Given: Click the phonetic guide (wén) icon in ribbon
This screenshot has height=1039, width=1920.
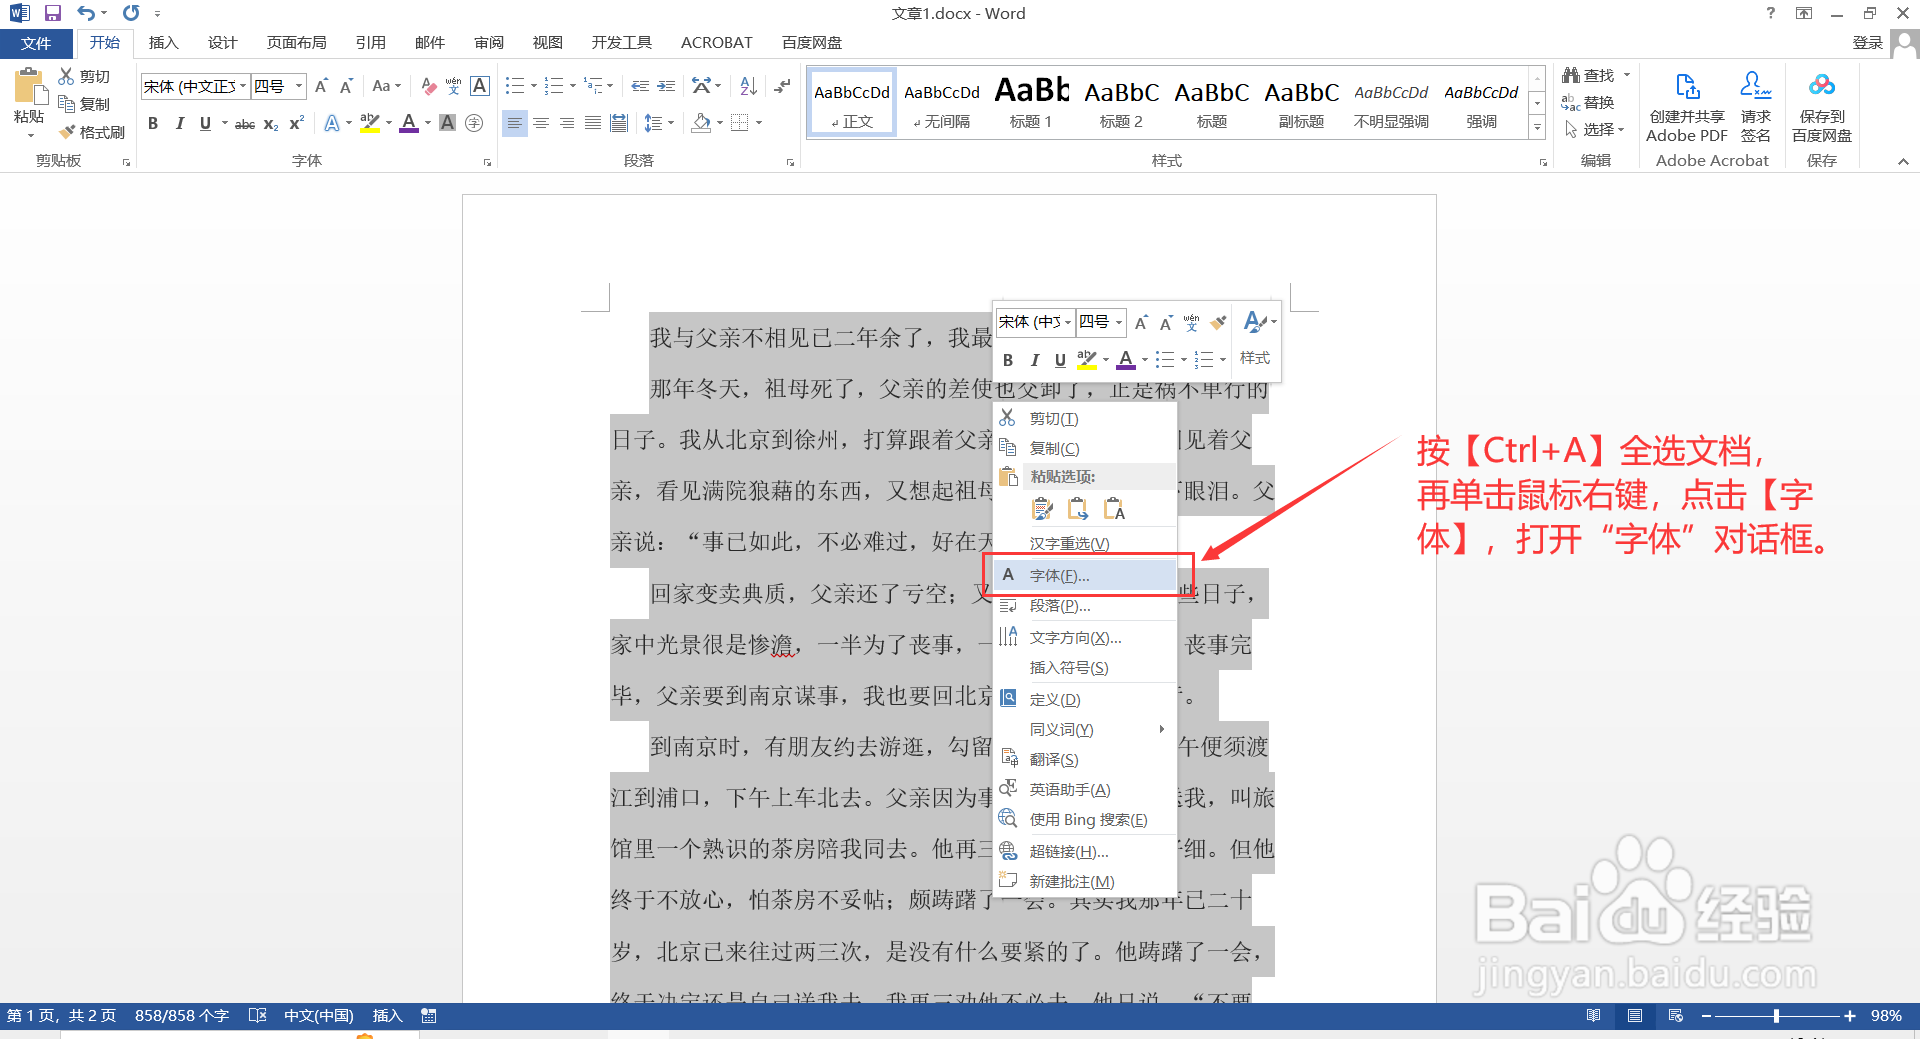Looking at the screenshot, I should tap(454, 86).
